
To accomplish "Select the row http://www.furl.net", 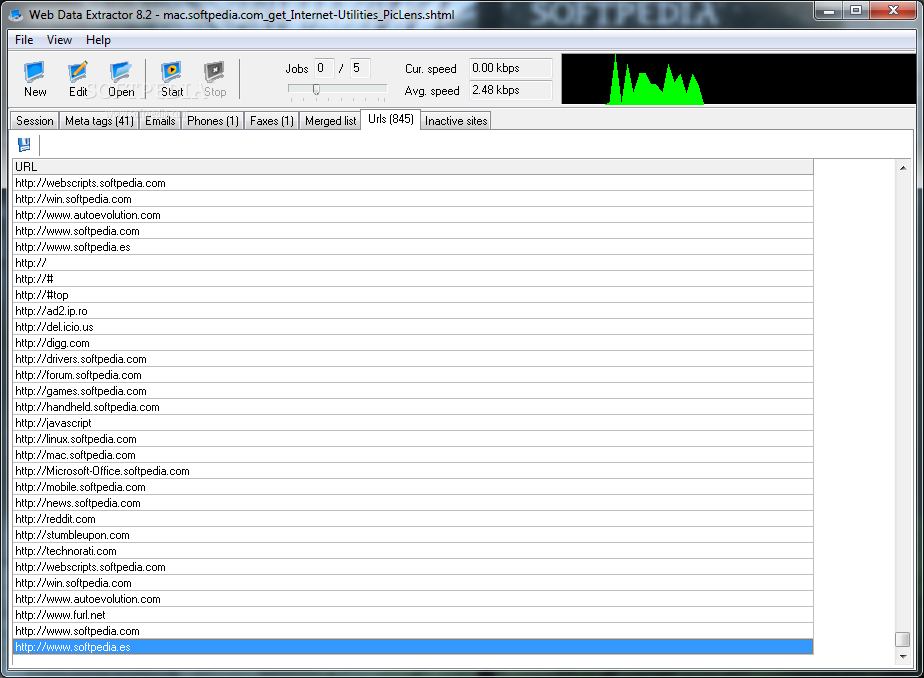I will click(x=413, y=615).
